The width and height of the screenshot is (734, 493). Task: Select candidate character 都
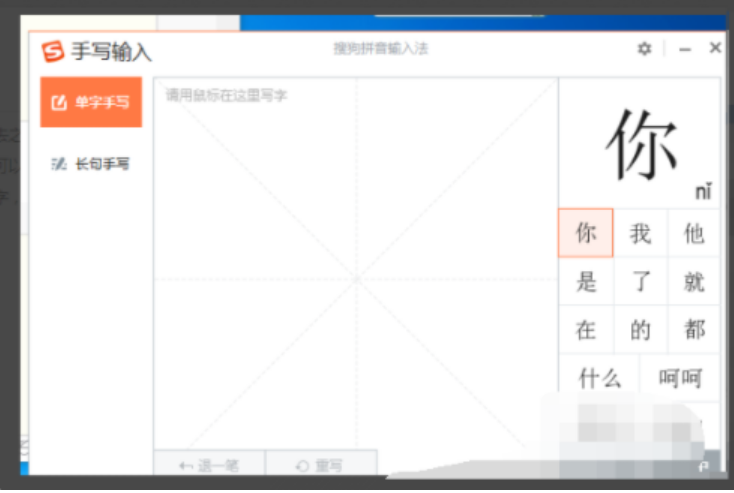(x=694, y=330)
